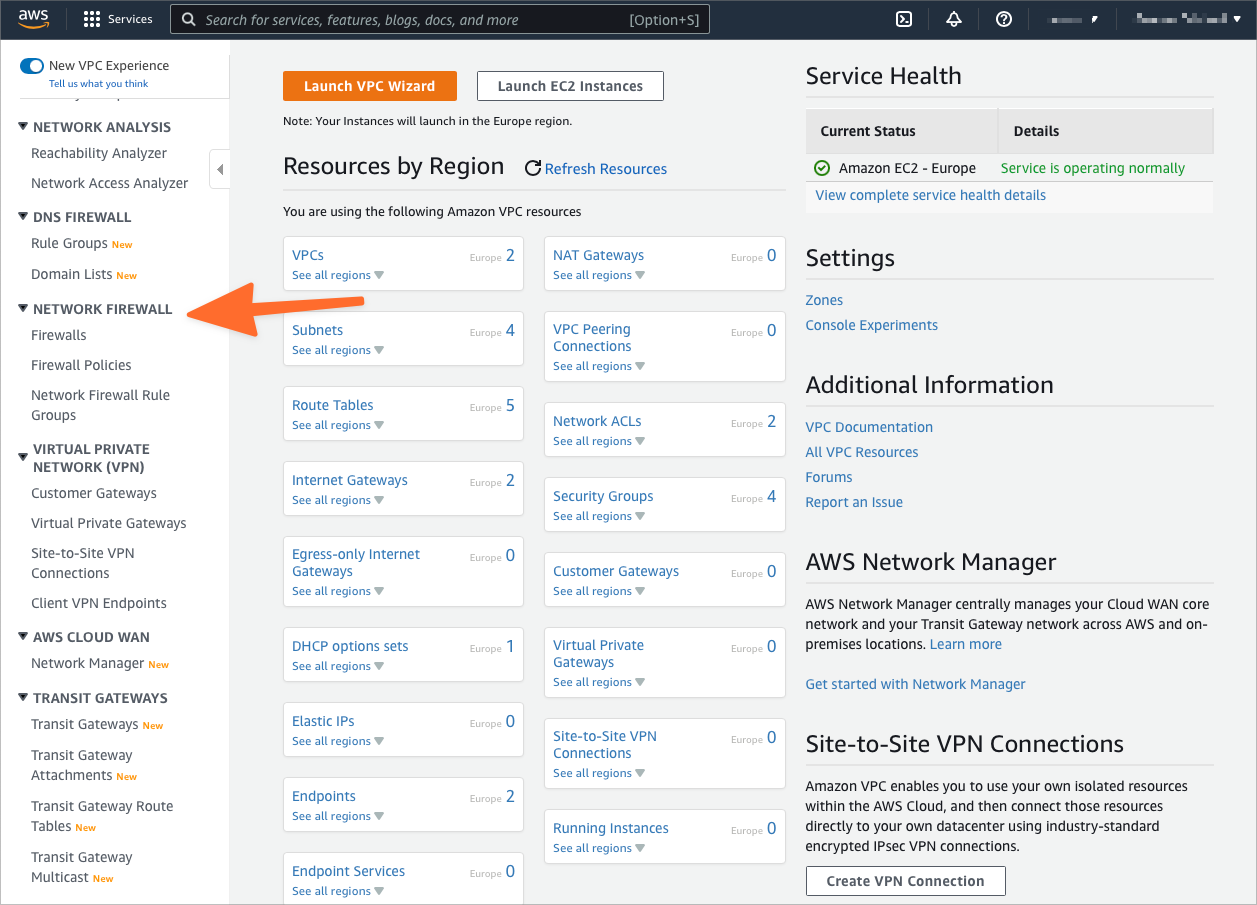
Task: Open DNS Firewall Rule Groups
Action: click(69, 243)
